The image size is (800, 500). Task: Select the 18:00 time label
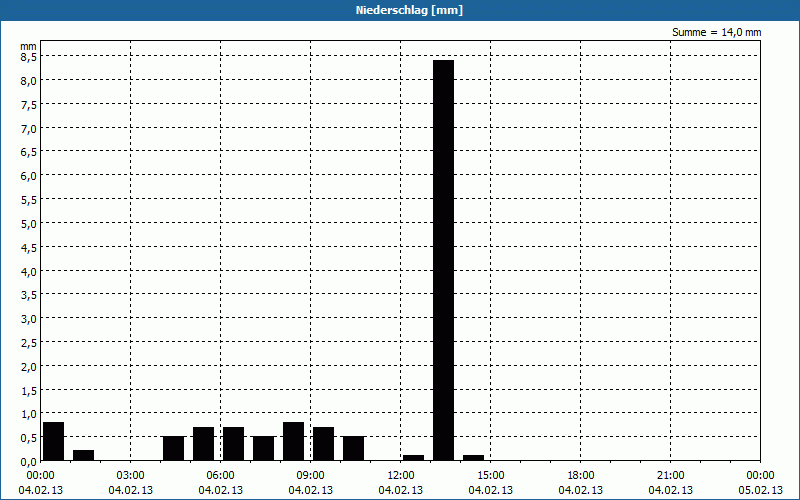coord(581,476)
